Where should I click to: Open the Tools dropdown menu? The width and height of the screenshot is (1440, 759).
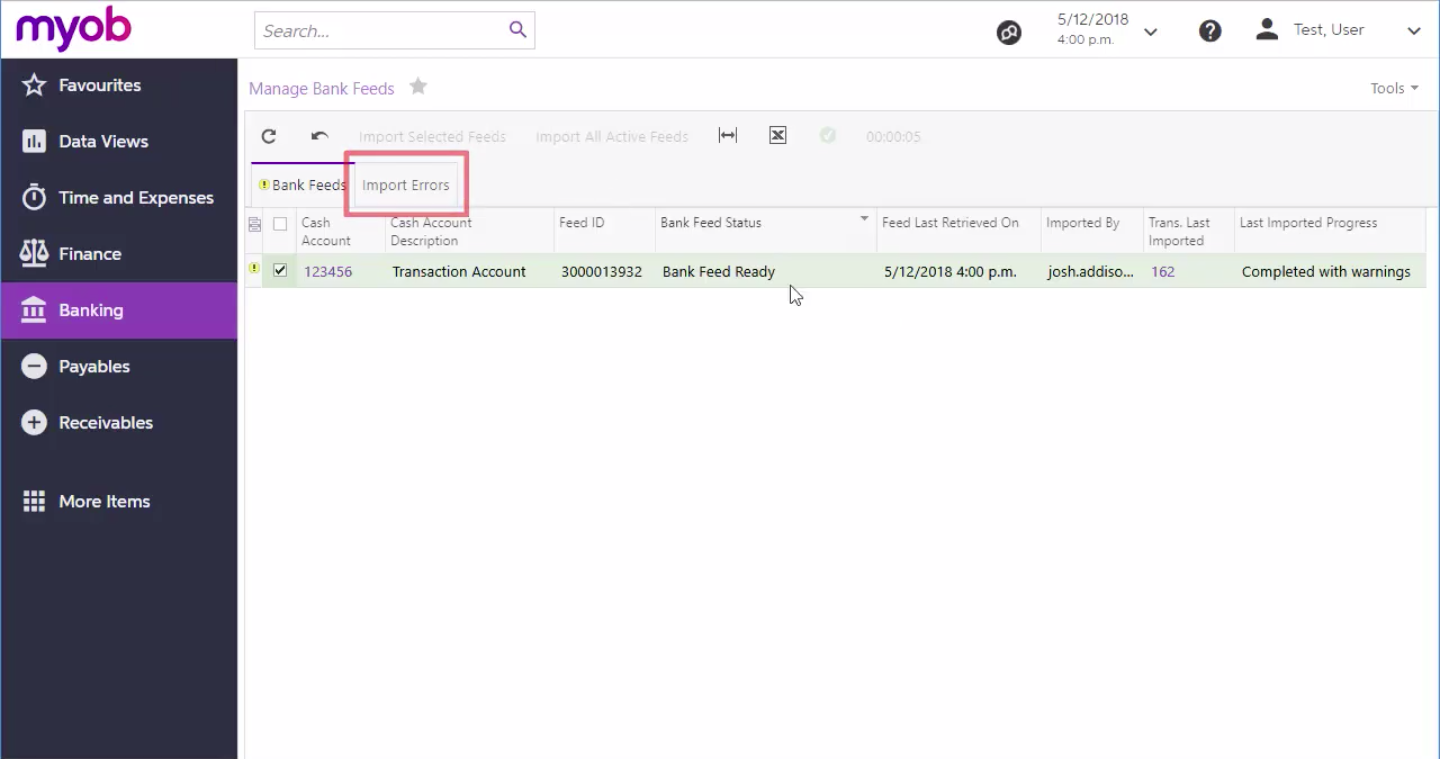click(1394, 88)
